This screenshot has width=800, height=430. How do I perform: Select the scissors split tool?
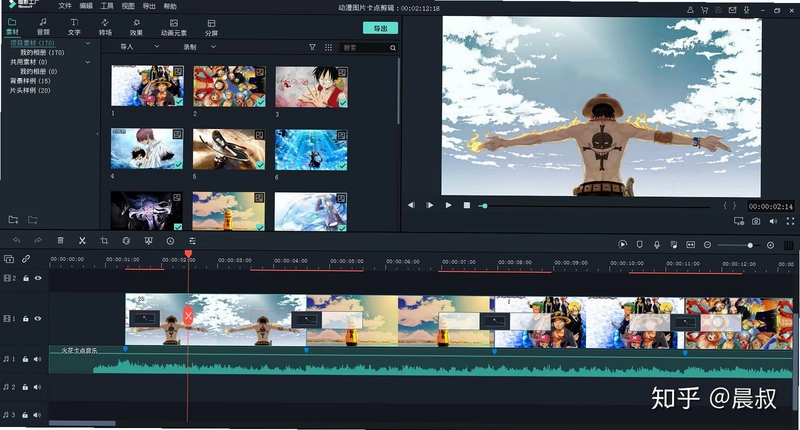click(x=82, y=240)
